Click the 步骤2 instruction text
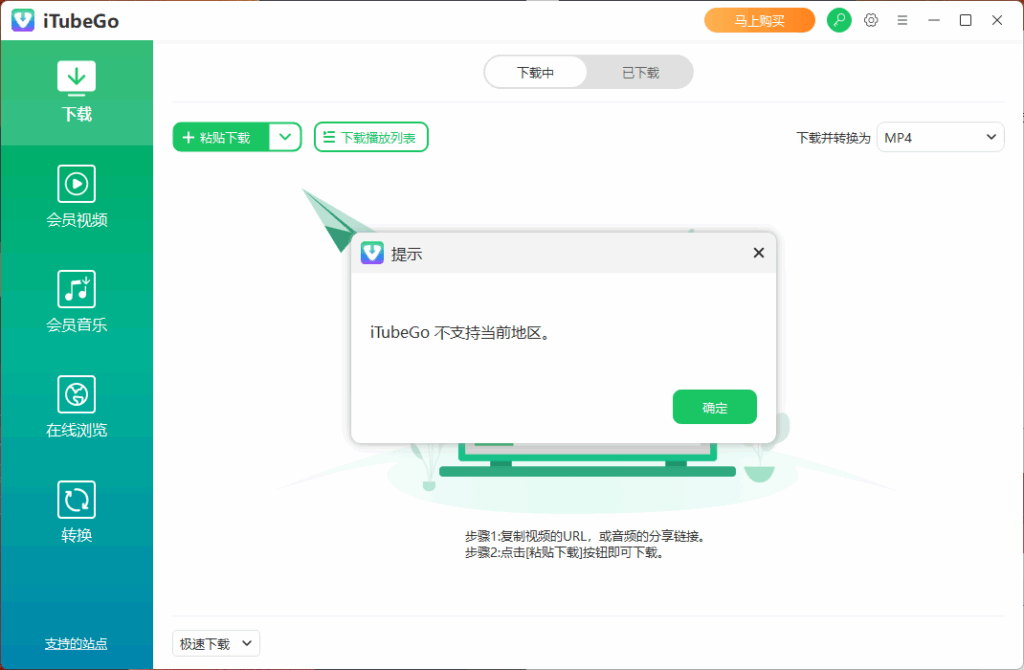Screen dimensions: 1024x670 click(x=566, y=552)
